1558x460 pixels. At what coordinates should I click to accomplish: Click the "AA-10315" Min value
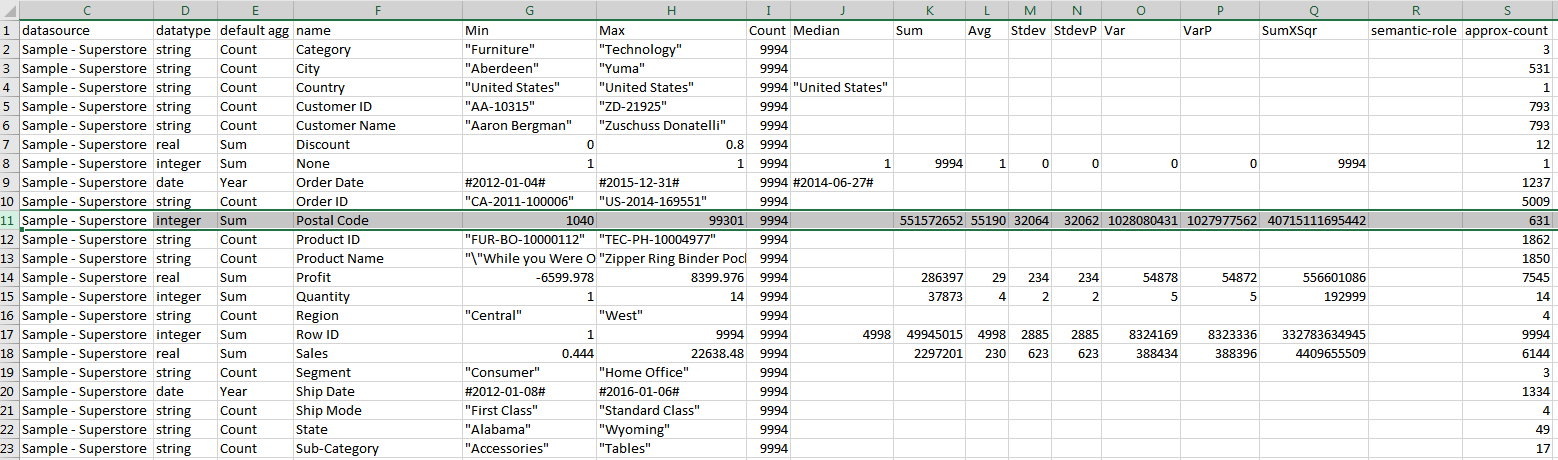point(529,106)
